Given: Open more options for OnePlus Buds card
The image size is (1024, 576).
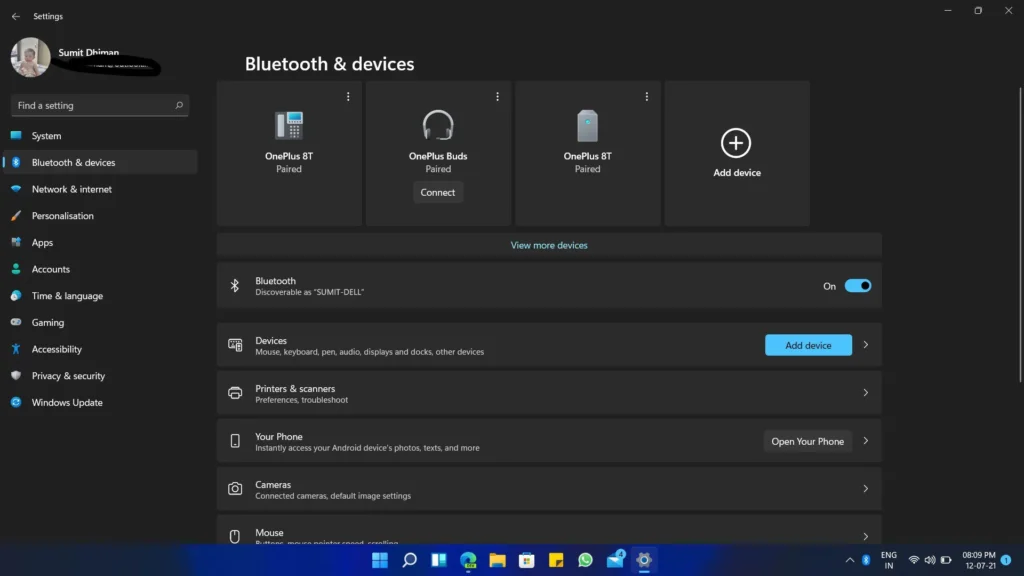Looking at the screenshot, I should tap(498, 97).
